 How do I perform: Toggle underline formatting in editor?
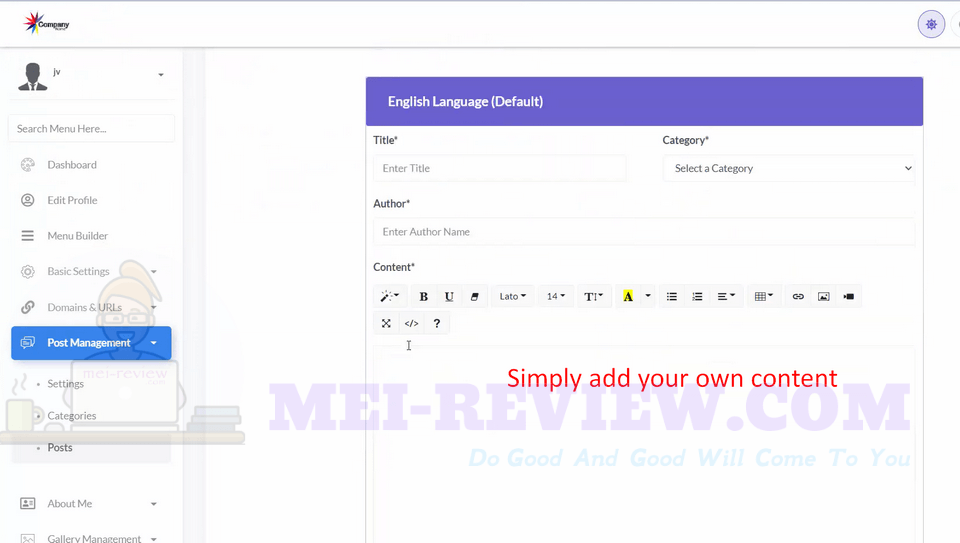tap(449, 296)
